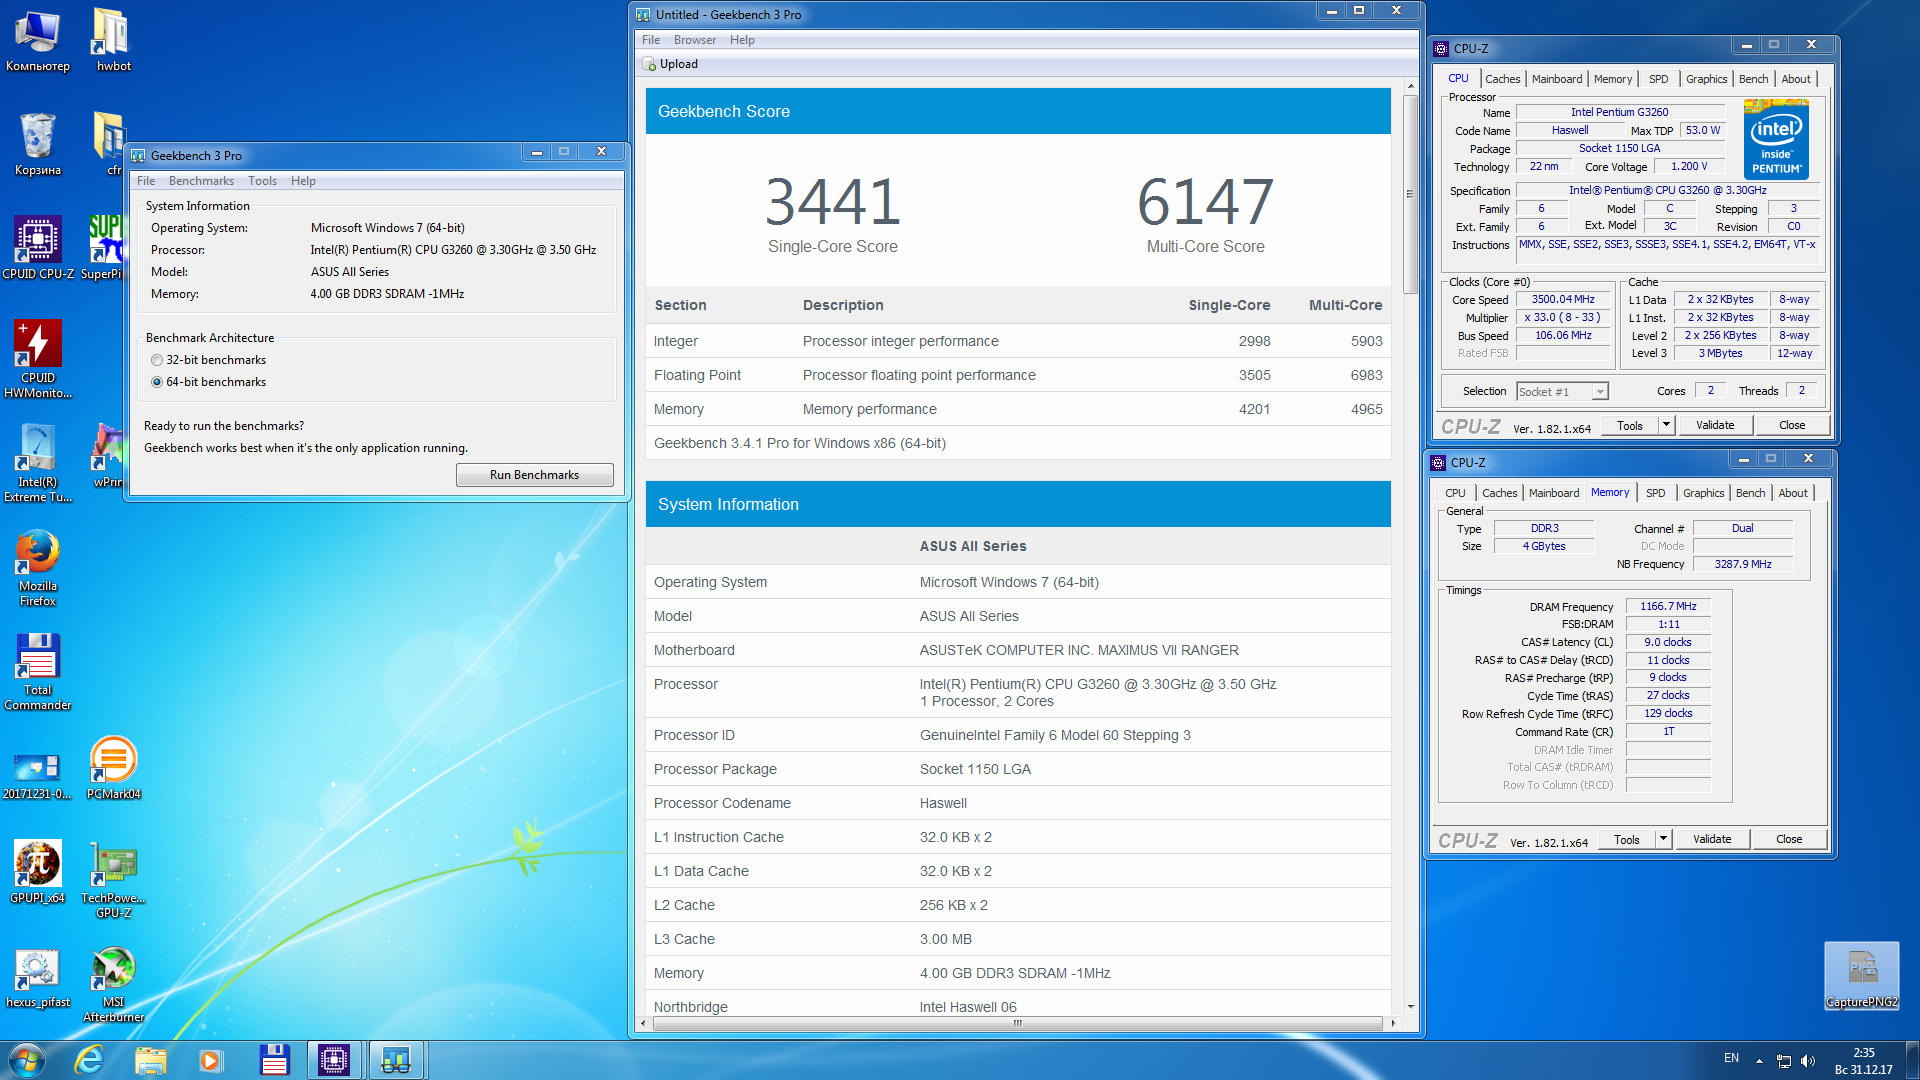Click the Run Benchmarks button

click(x=534, y=475)
